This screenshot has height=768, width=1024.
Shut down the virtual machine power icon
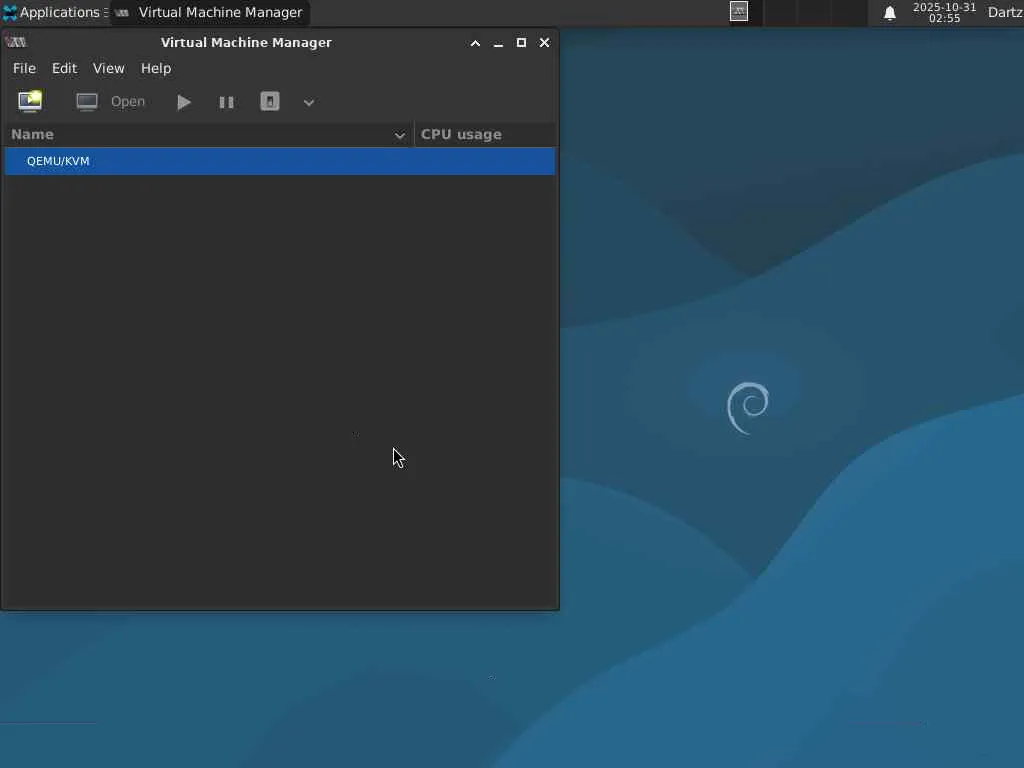pos(270,101)
